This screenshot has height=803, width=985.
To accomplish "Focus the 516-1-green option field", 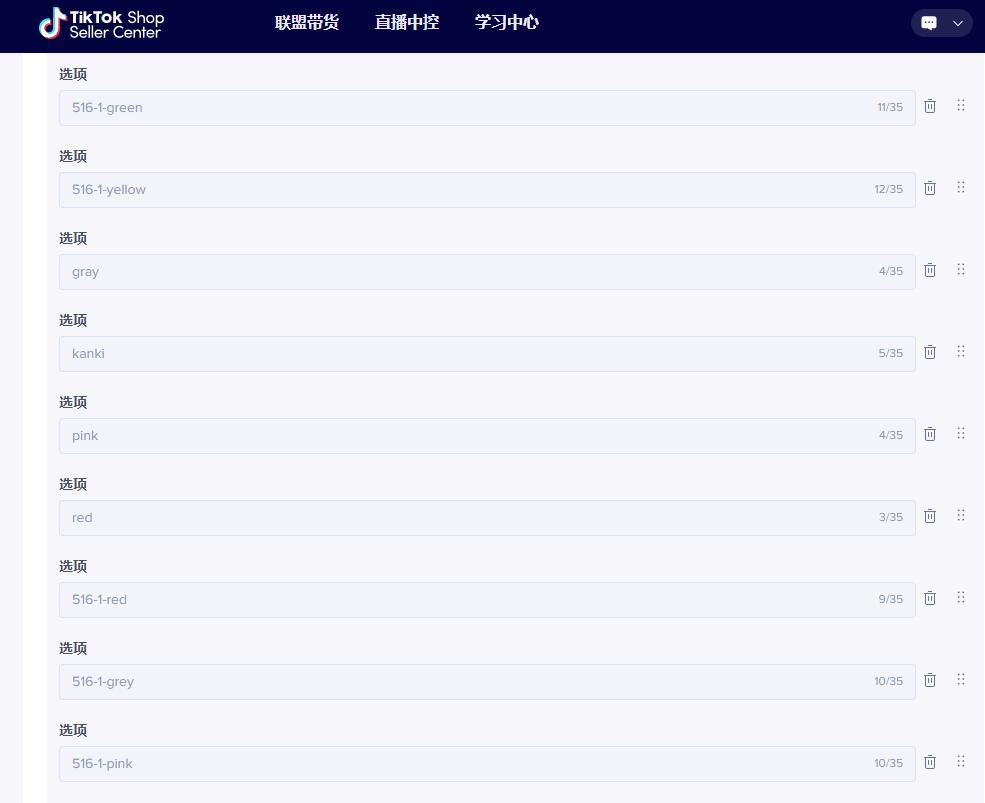I will [x=487, y=107].
